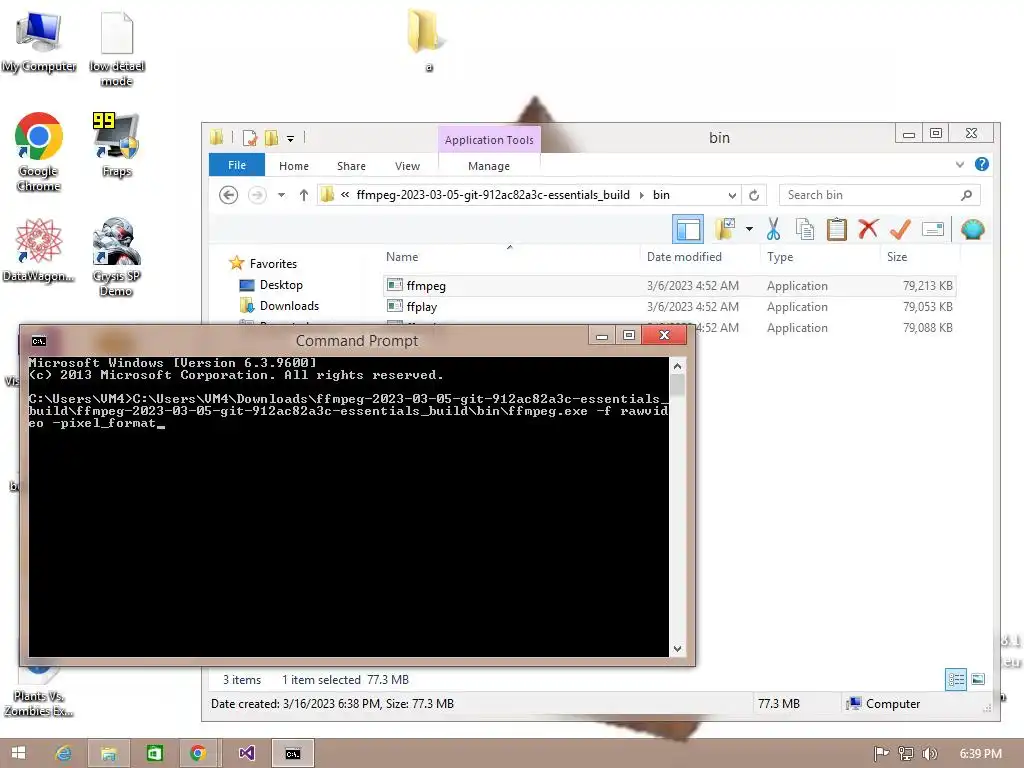
Task: Expand the Folder Options dropdown arrow
Action: 749,229
